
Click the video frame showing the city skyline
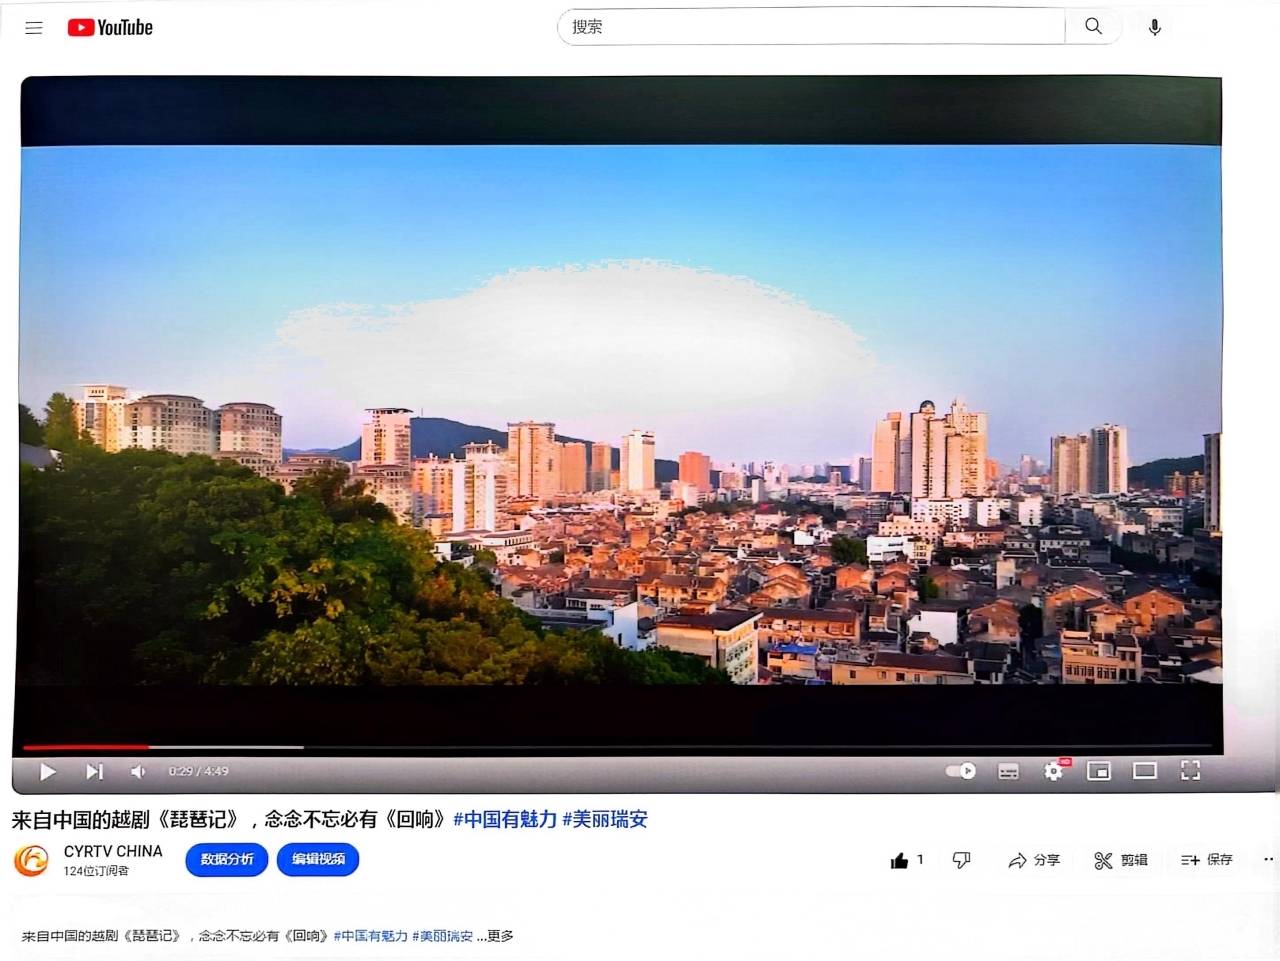[620, 414]
